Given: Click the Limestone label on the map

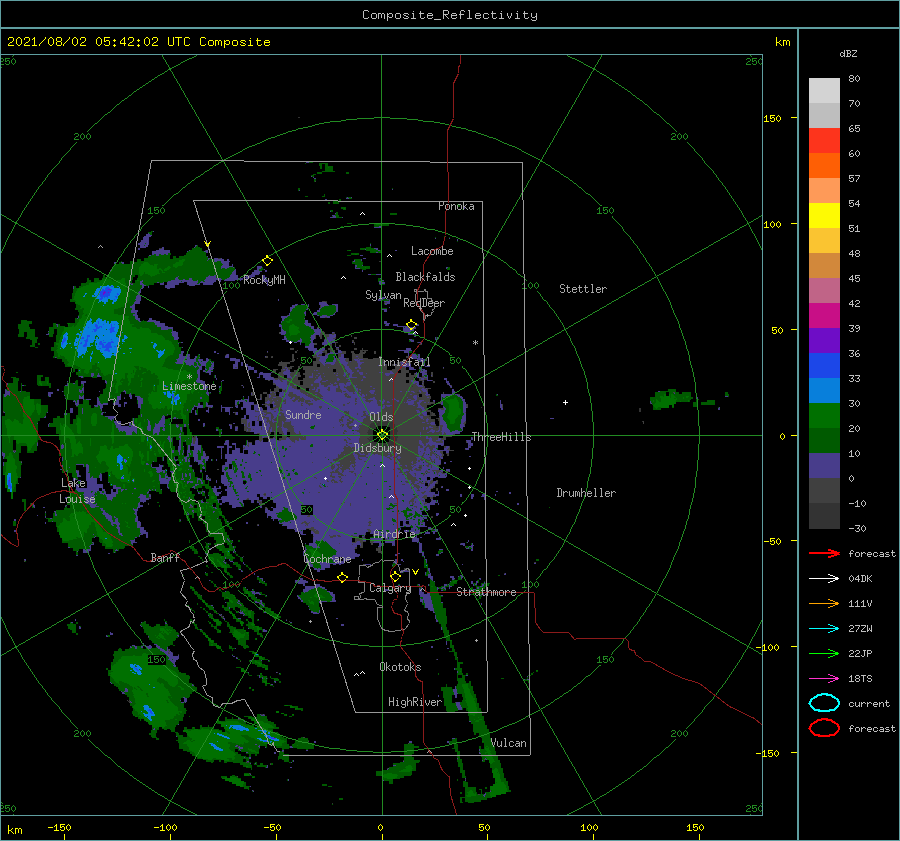Looking at the screenshot, I should tap(189, 386).
